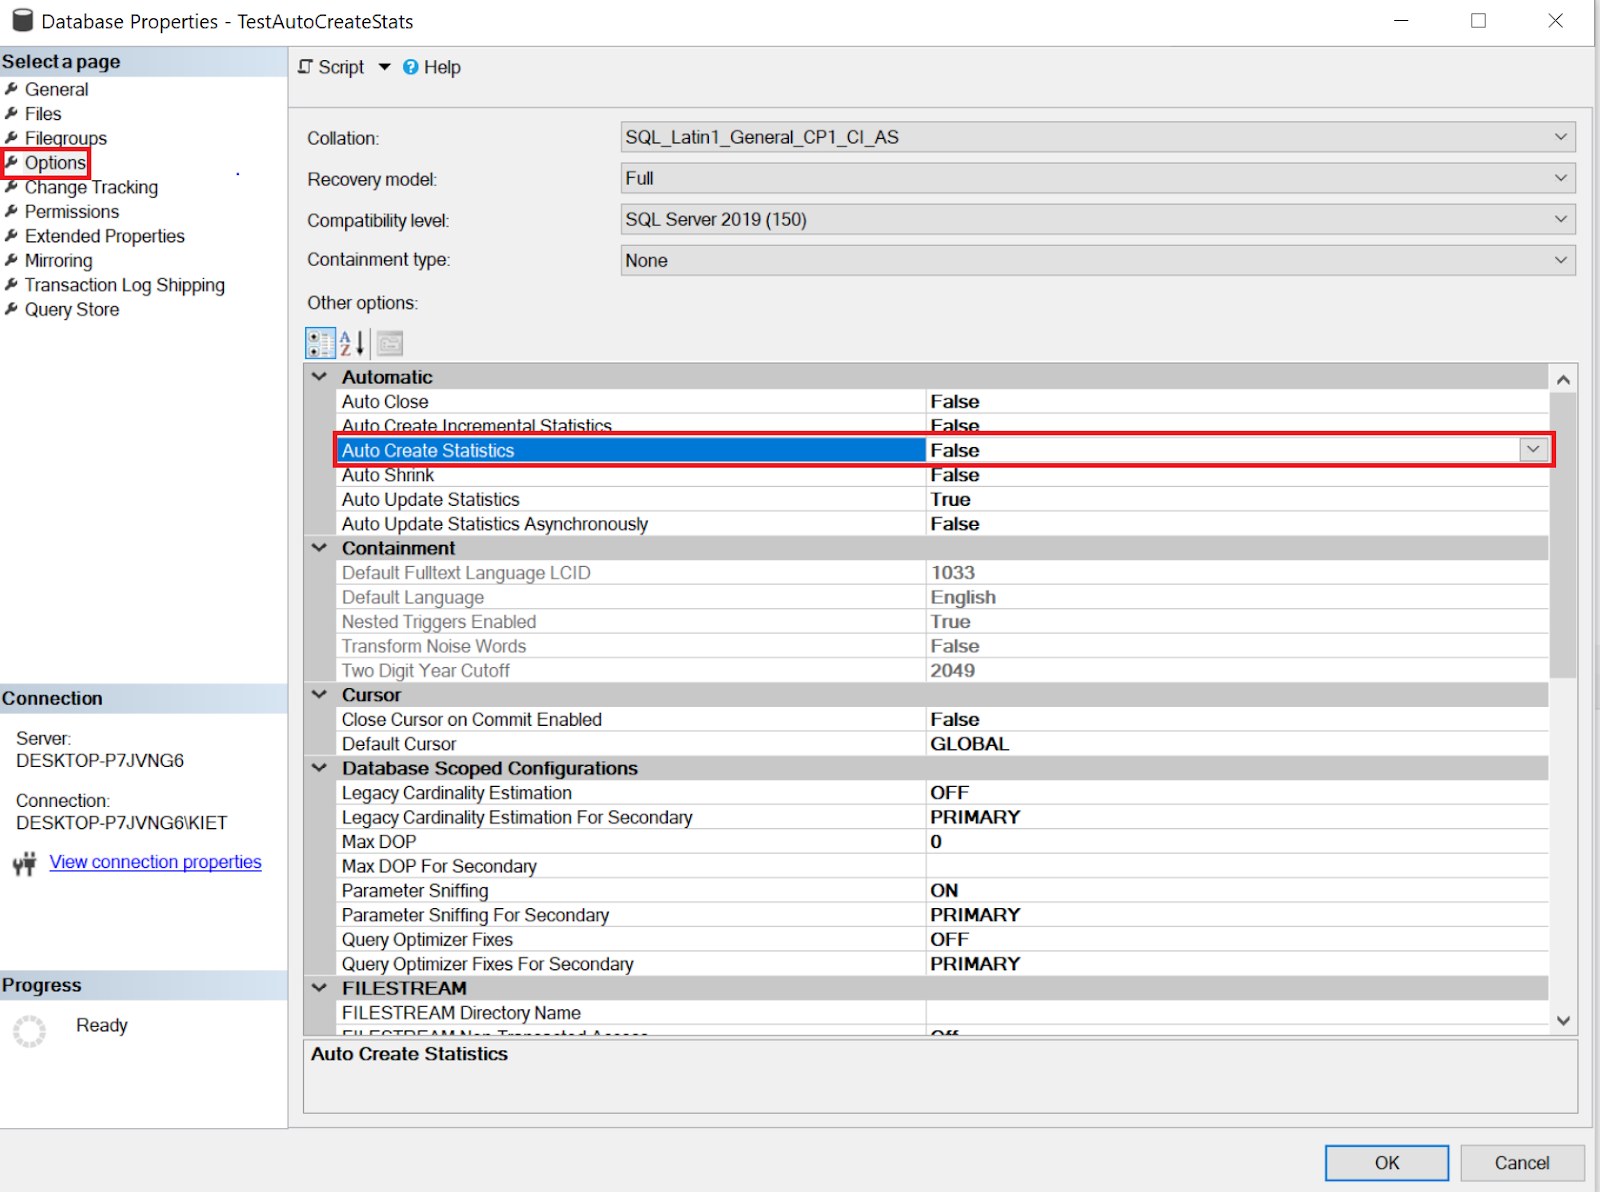Open the Recovery model dropdown
Image resolution: width=1600 pixels, height=1192 pixels.
click(1560, 178)
